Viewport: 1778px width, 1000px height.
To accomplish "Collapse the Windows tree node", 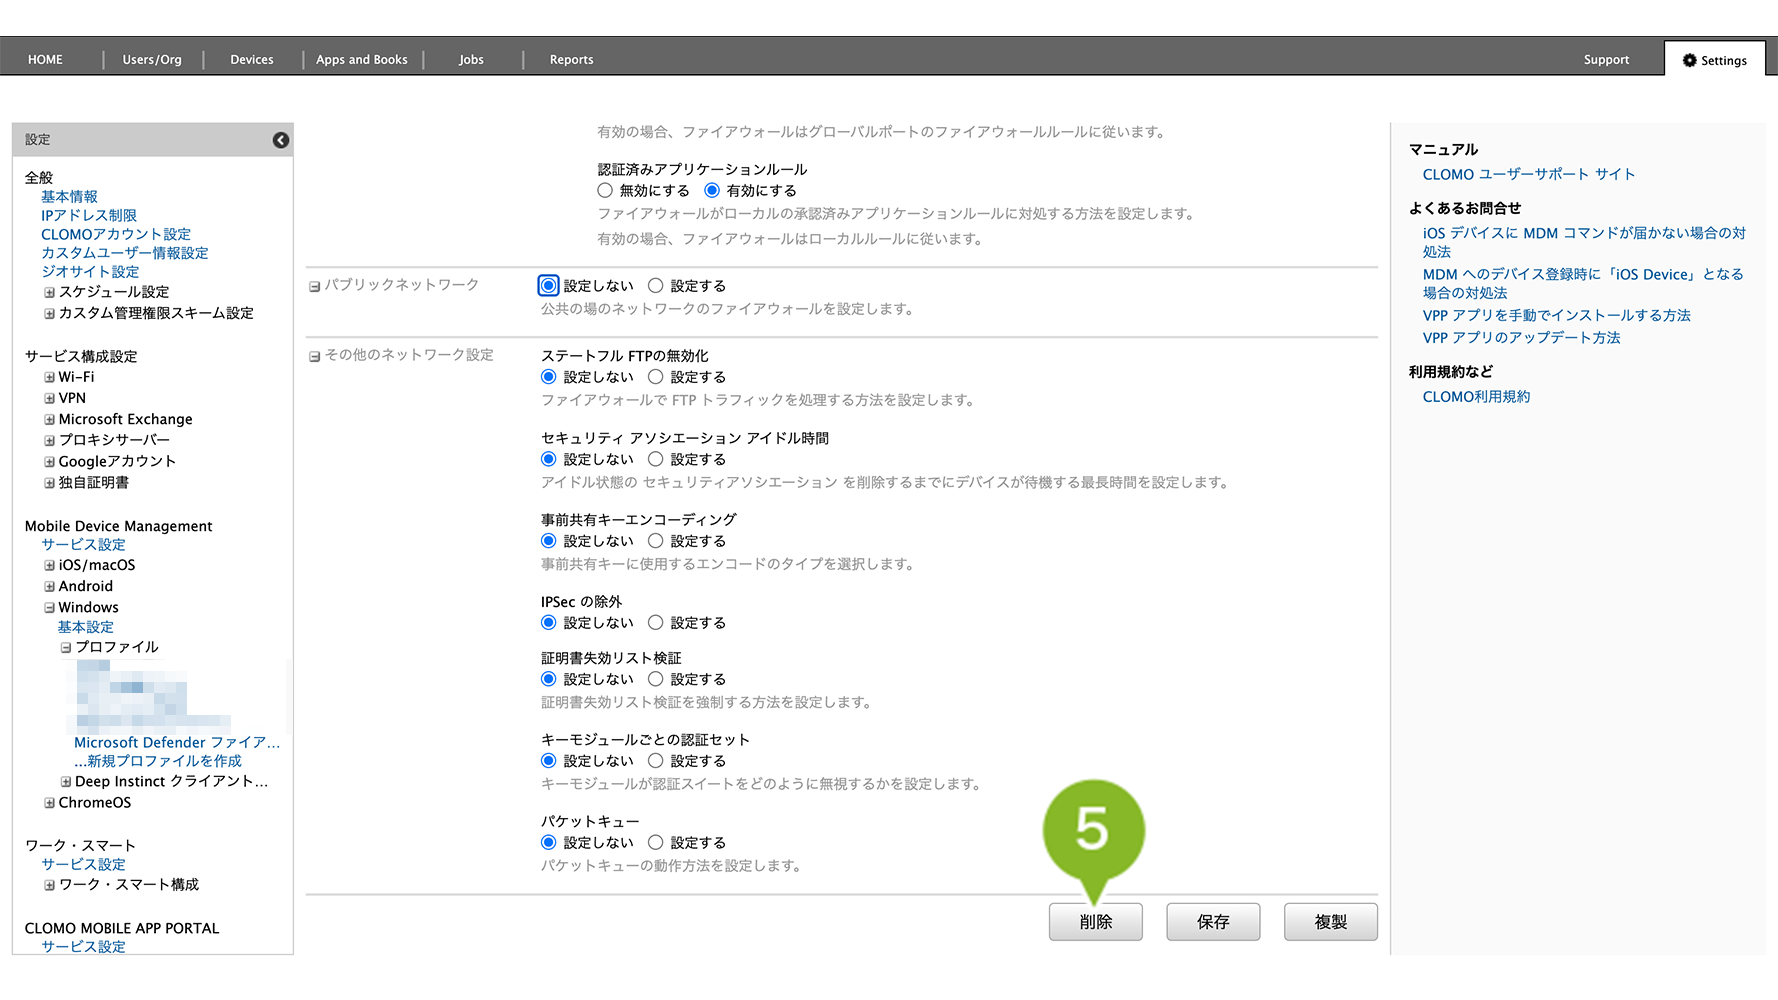I will coord(49,608).
